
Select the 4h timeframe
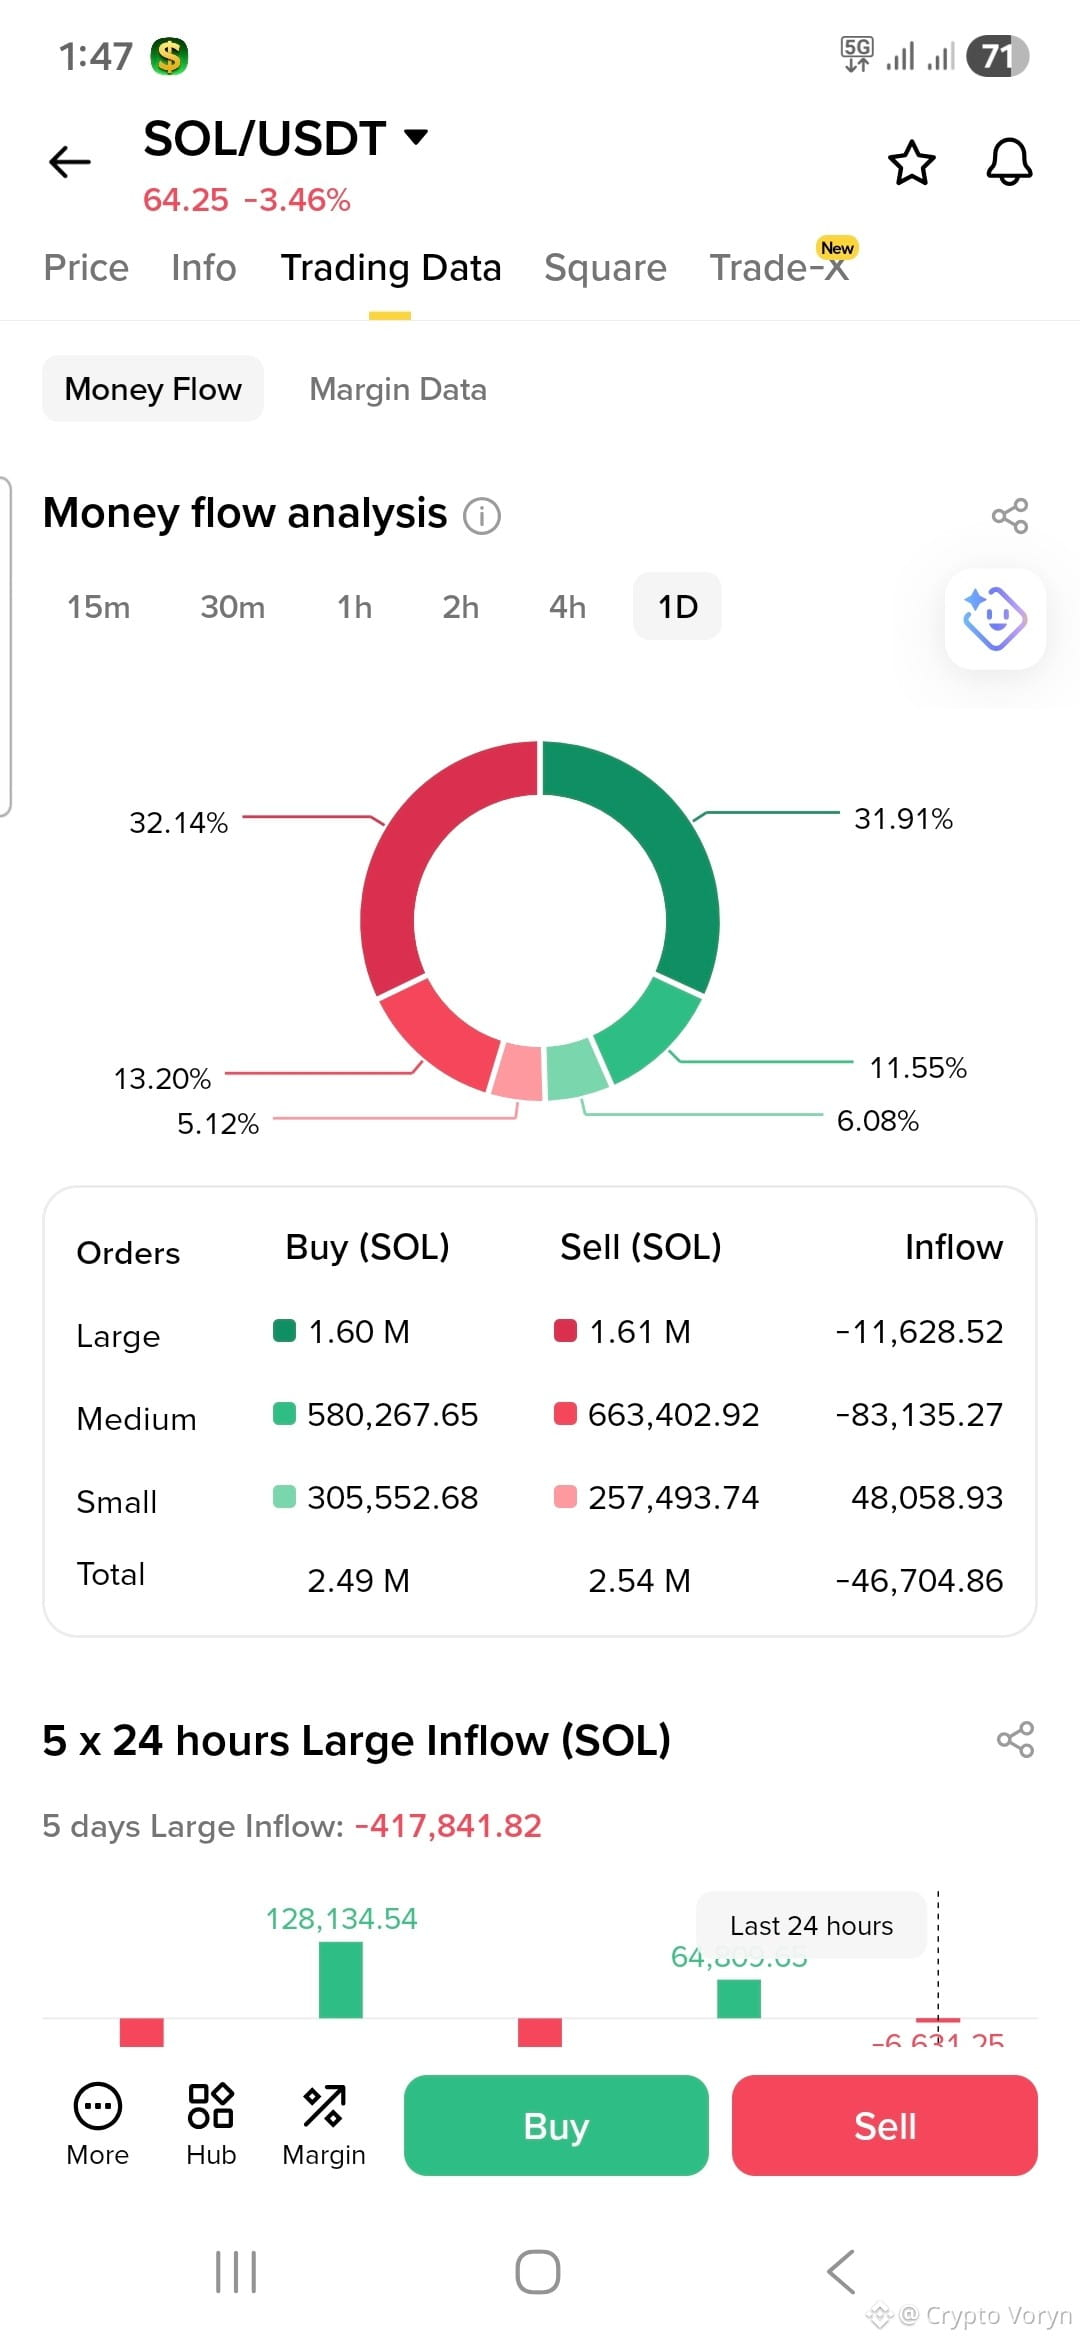(x=567, y=607)
